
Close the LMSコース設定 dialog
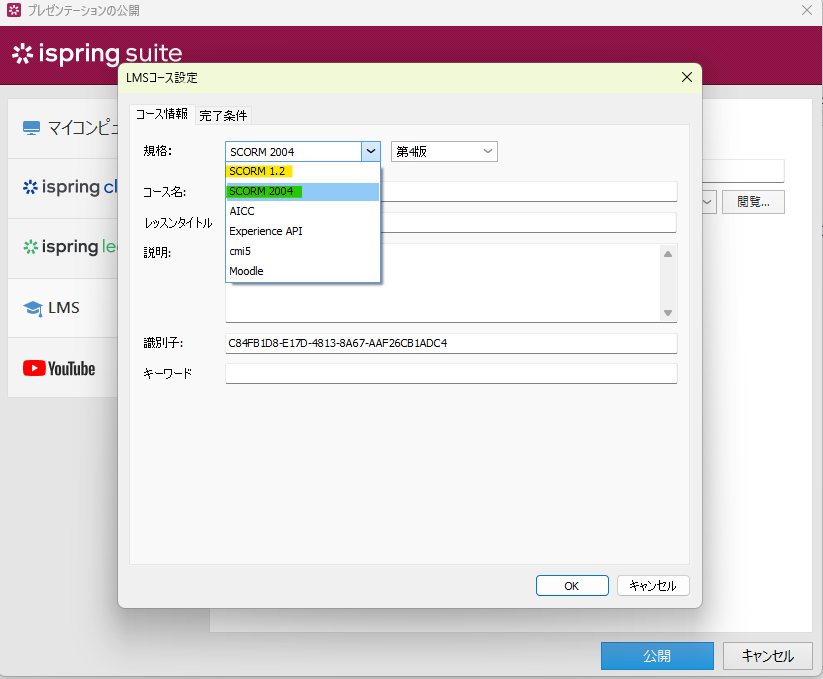tap(687, 77)
